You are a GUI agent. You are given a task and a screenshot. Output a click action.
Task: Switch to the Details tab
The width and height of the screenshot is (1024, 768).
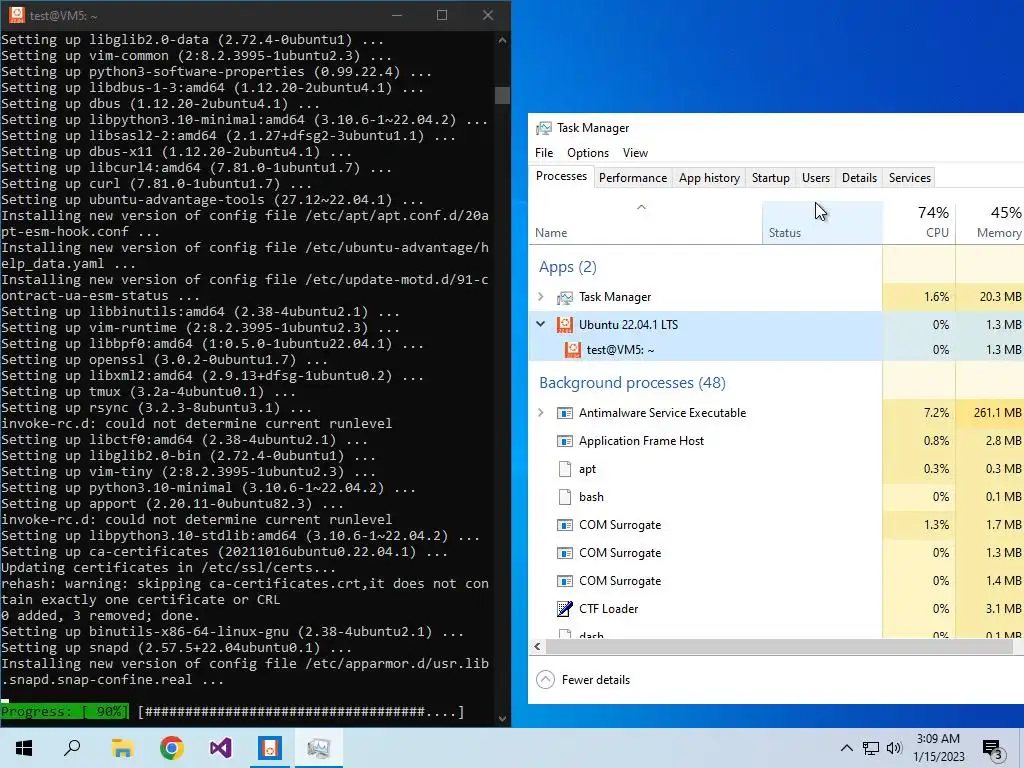pyautogui.click(x=859, y=178)
